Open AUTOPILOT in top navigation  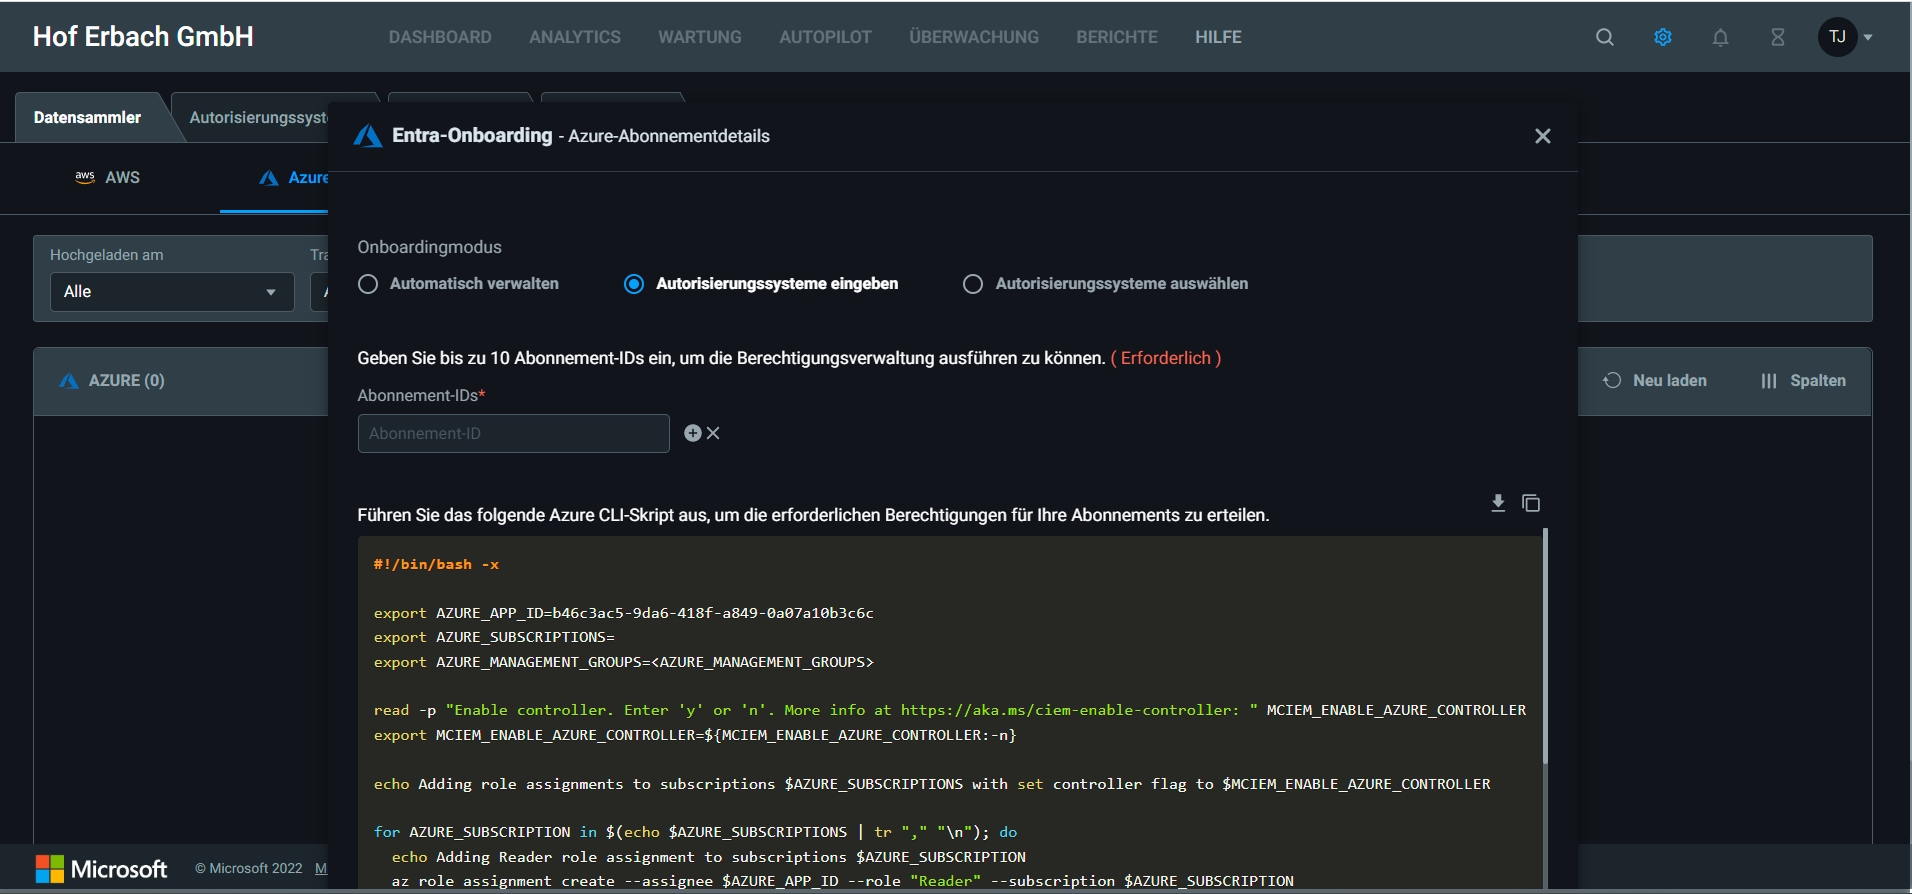(x=825, y=37)
